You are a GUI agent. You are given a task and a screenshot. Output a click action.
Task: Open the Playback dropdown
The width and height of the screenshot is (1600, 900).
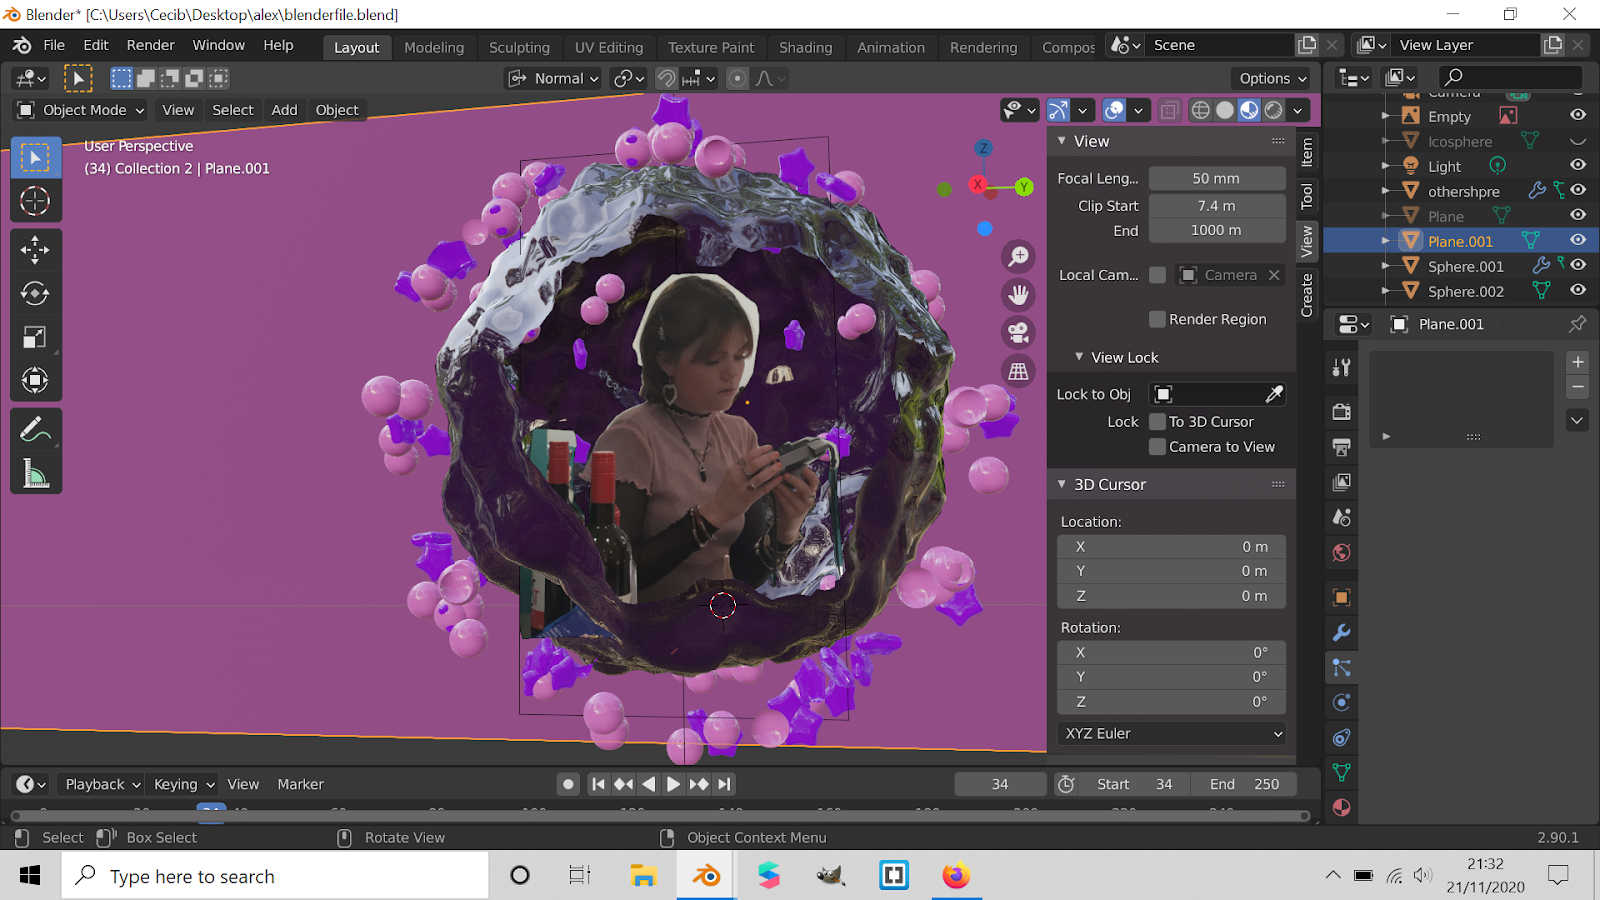point(102,784)
